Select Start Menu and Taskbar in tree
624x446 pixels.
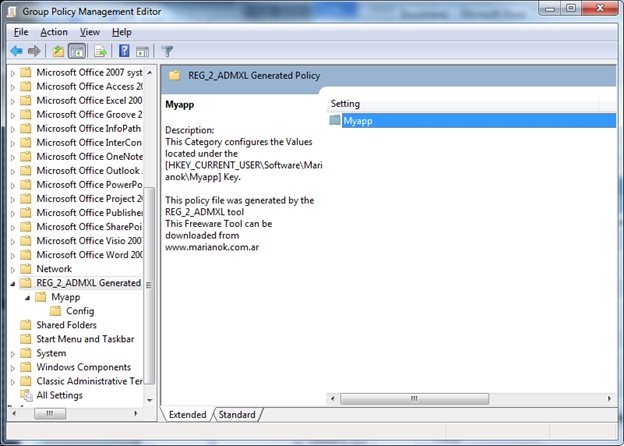click(x=85, y=339)
